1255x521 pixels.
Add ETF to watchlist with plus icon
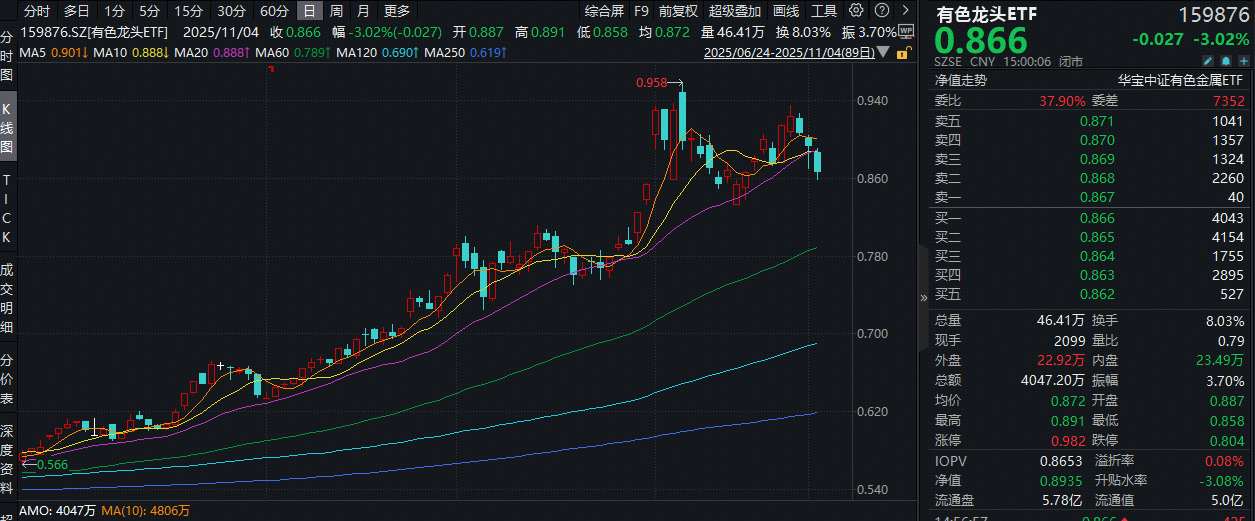click(1244, 61)
